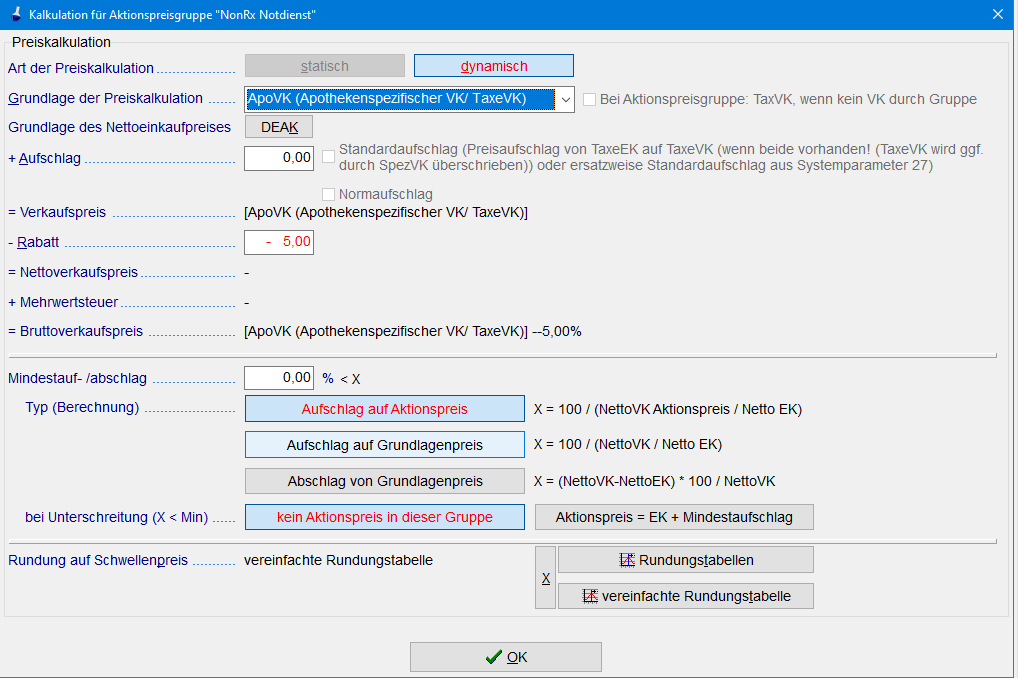Open the vereinfachte Rundungstabelle button

[x=685, y=596]
